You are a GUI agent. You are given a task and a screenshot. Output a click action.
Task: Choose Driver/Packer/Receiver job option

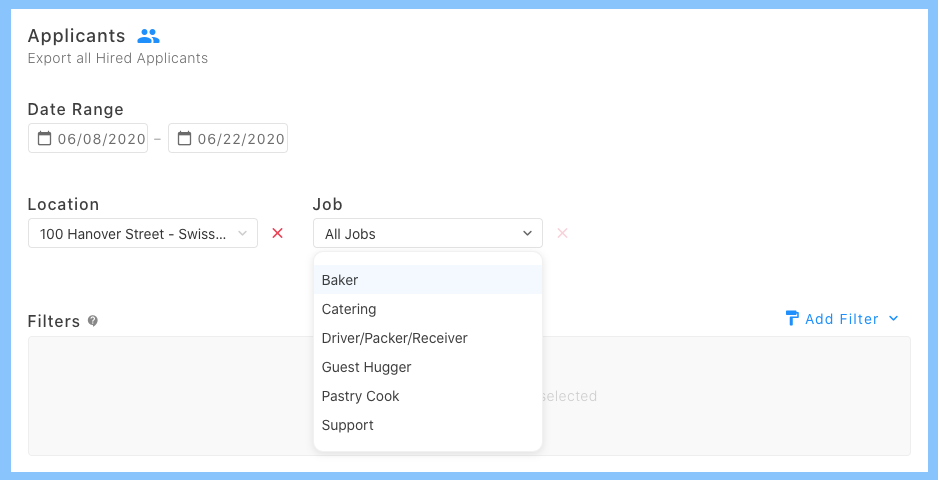394,338
